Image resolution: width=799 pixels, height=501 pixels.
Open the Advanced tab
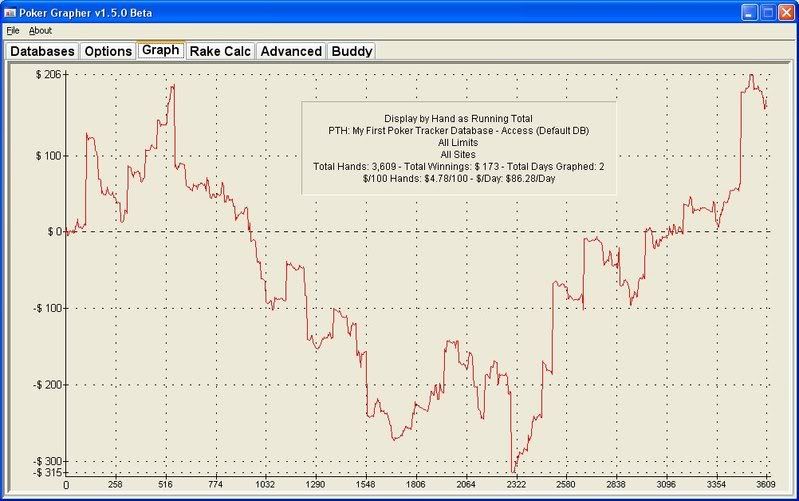click(x=291, y=50)
